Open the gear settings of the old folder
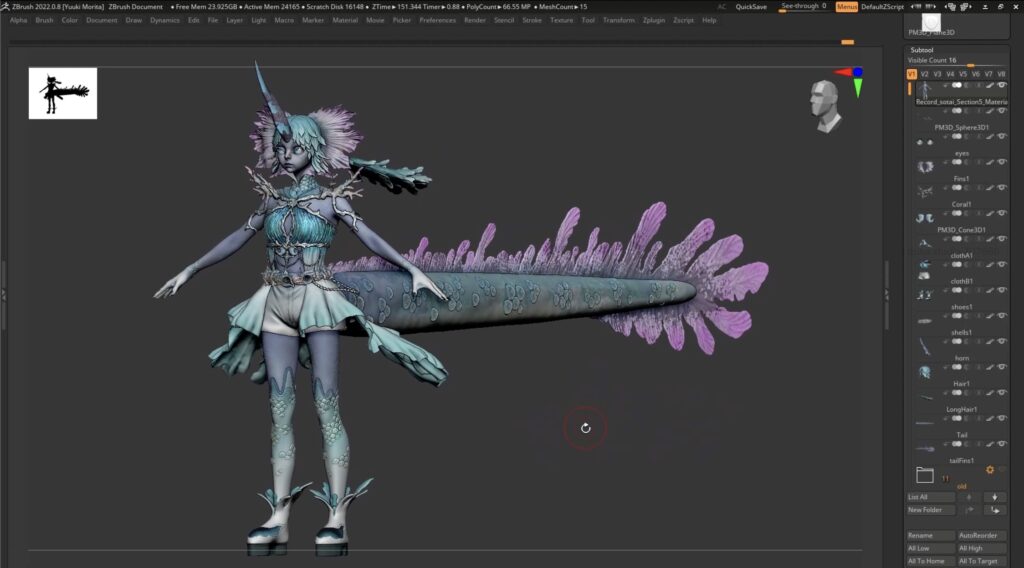Screen dimensions: 1024x568 pyautogui.click(x=990, y=470)
